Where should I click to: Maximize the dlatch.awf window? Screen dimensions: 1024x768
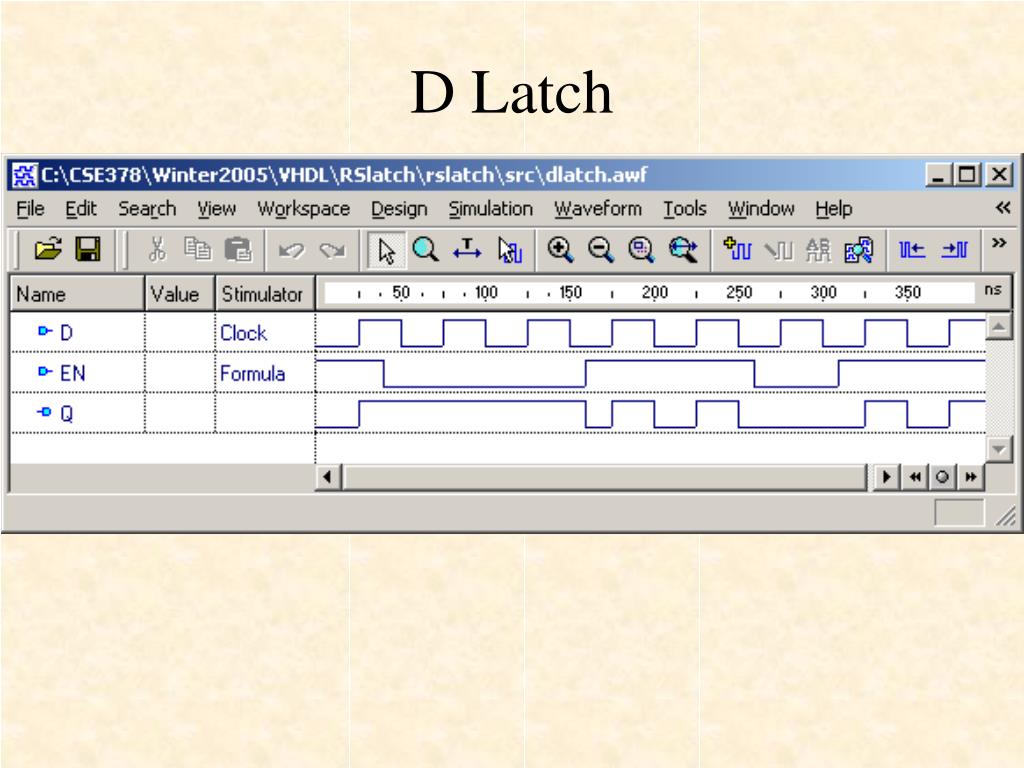coord(967,175)
